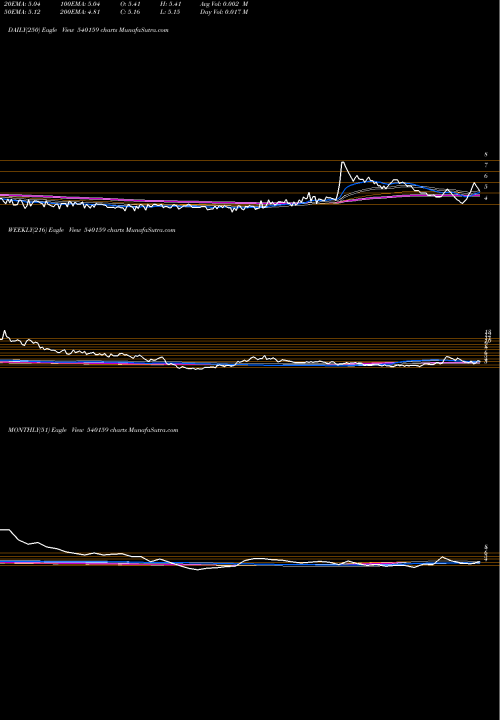Click axis label 6 on daily chart

[486, 176]
